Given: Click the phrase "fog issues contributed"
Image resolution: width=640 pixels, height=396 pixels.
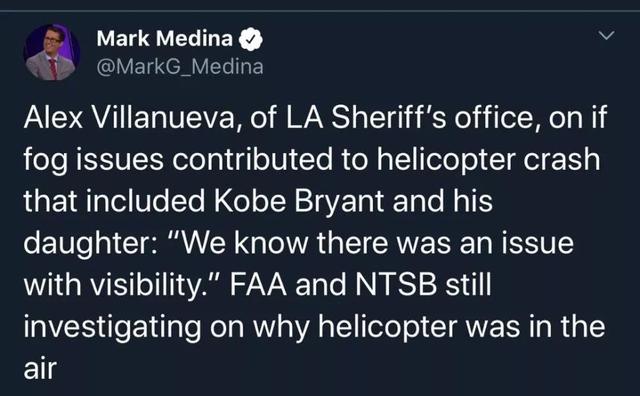Looking at the screenshot, I should (178, 160).
